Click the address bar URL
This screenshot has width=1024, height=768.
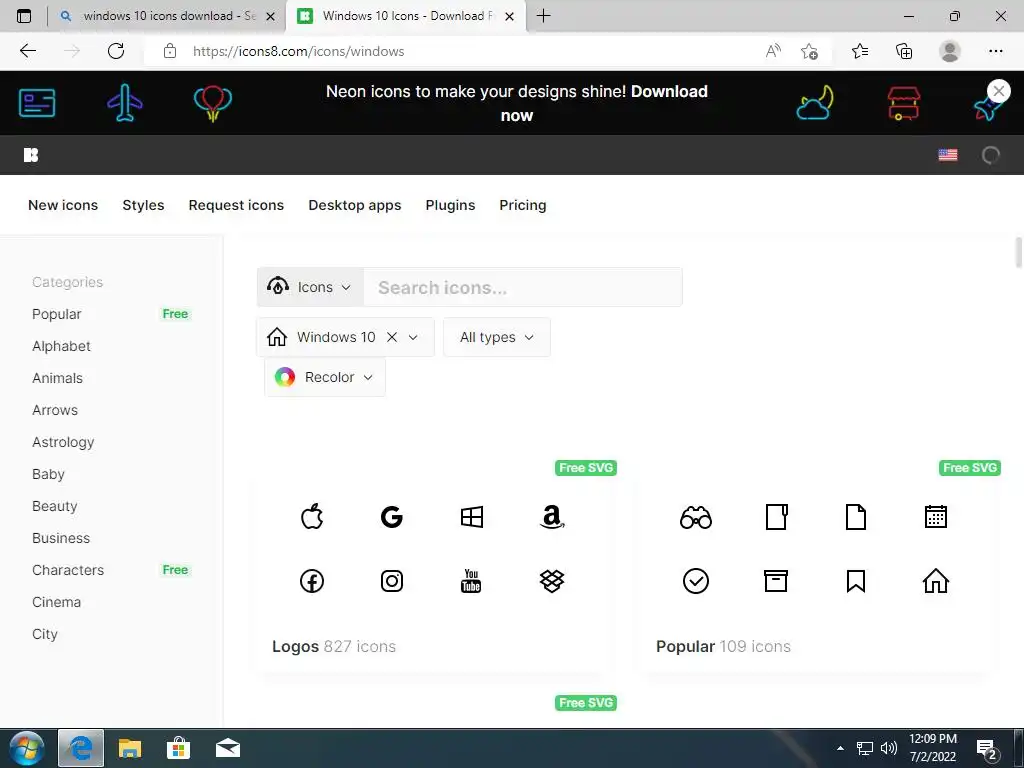click(x=298, y=51)
